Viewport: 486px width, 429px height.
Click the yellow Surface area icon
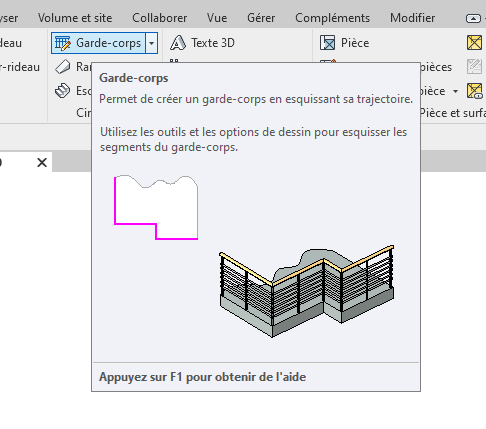pyautogui.click(x=474, y=43)
